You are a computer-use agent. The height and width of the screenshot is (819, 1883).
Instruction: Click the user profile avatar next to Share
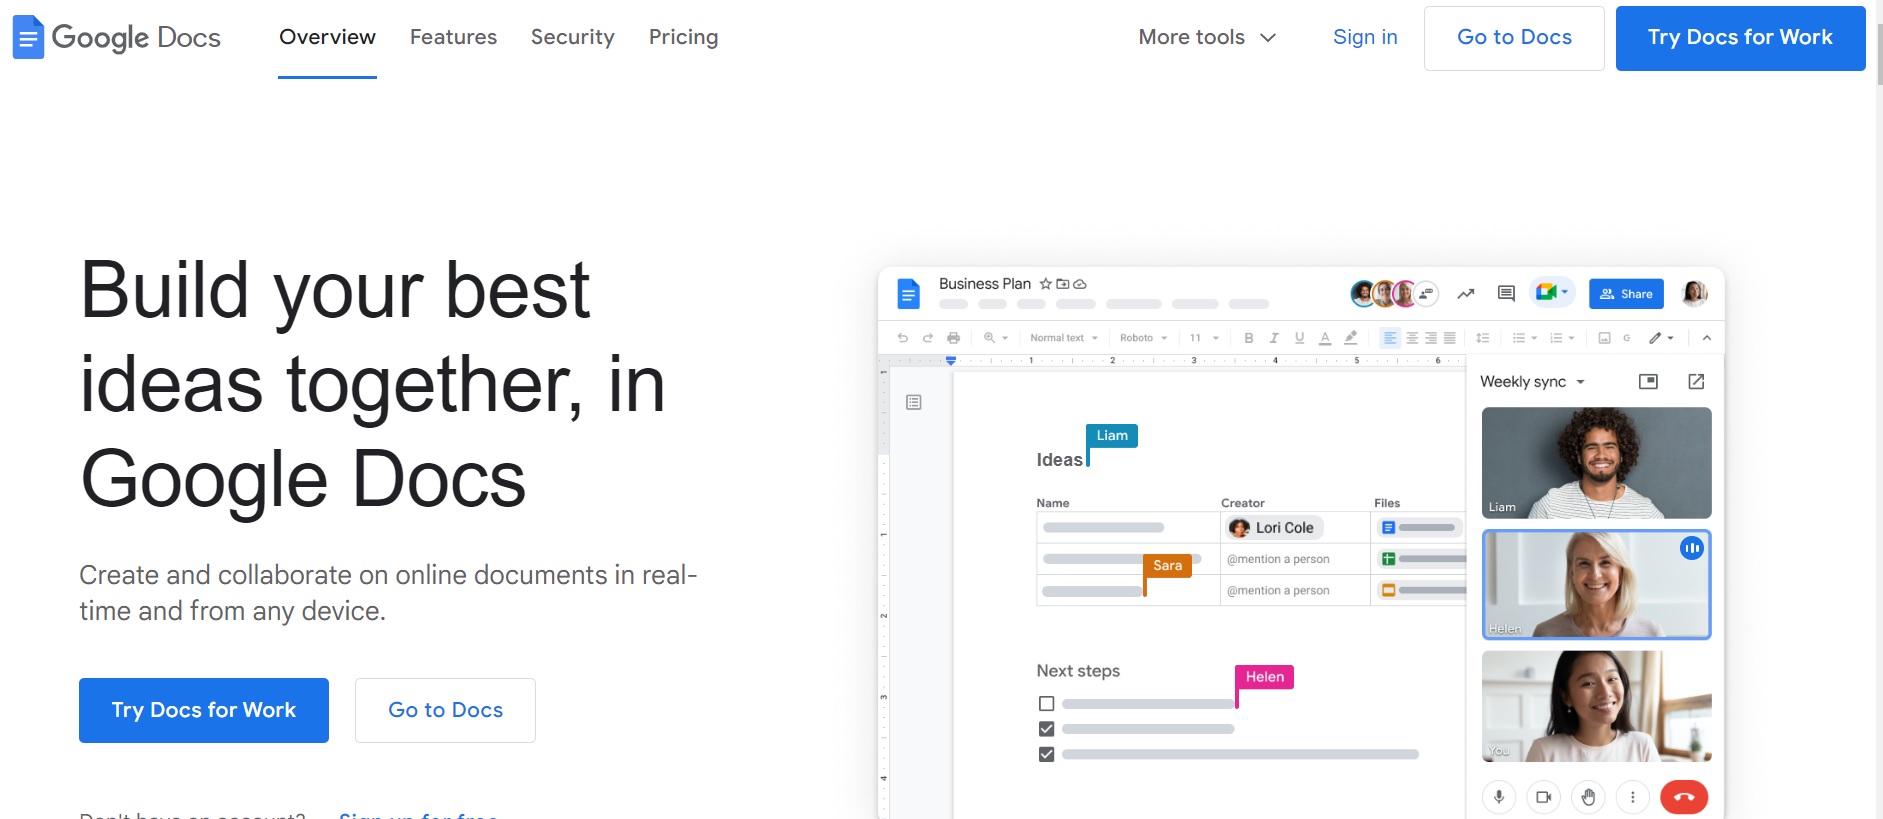click(x=1694, y=293)
